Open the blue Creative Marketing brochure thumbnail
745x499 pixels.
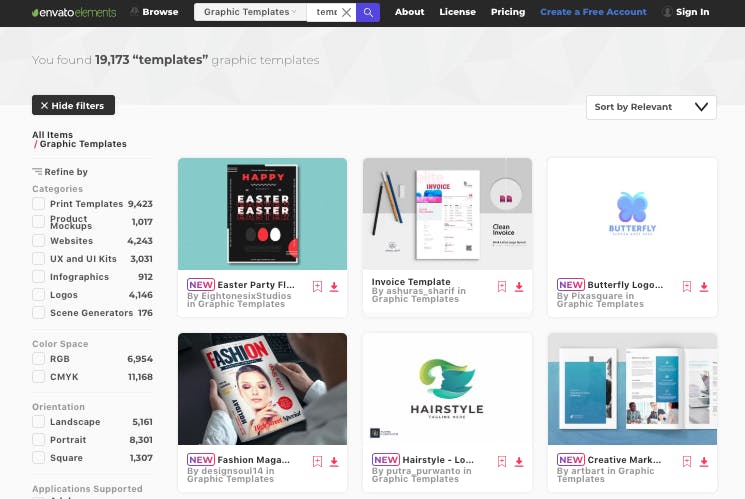tap(632, 389)
